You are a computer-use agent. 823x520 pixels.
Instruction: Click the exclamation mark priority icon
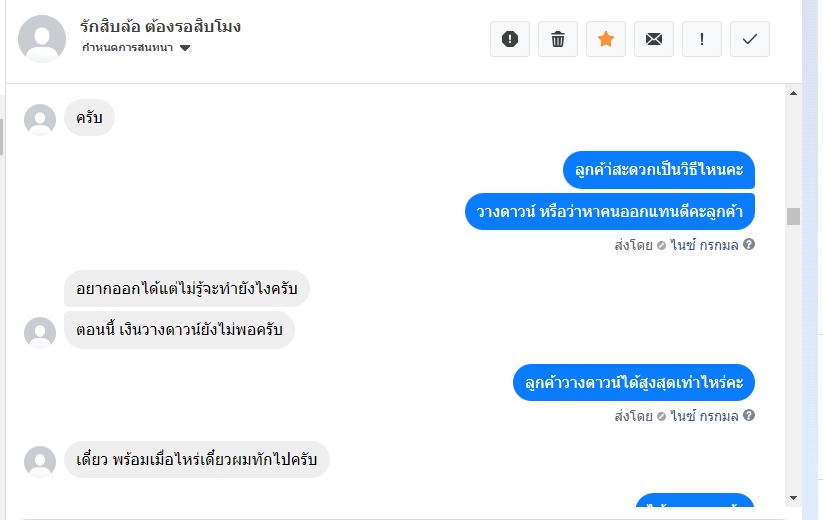point(702,39)
